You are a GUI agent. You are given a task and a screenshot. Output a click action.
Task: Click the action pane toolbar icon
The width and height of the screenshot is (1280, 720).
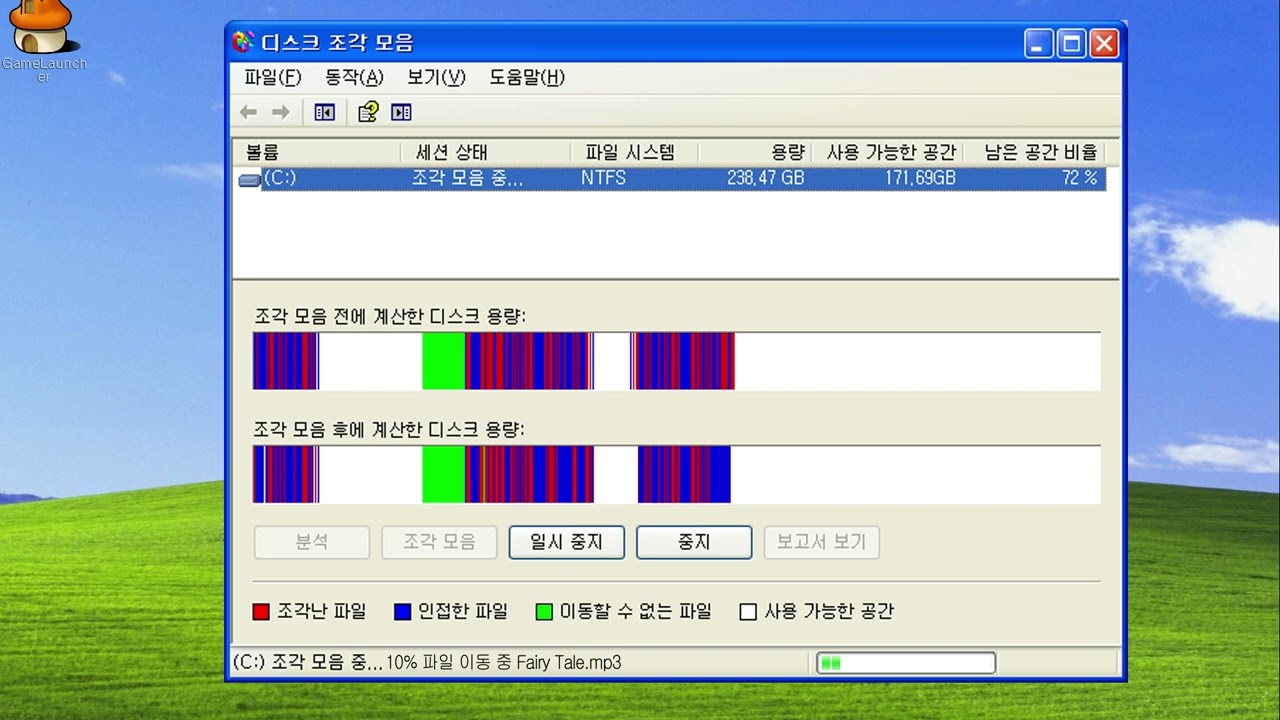click(401, 112)
